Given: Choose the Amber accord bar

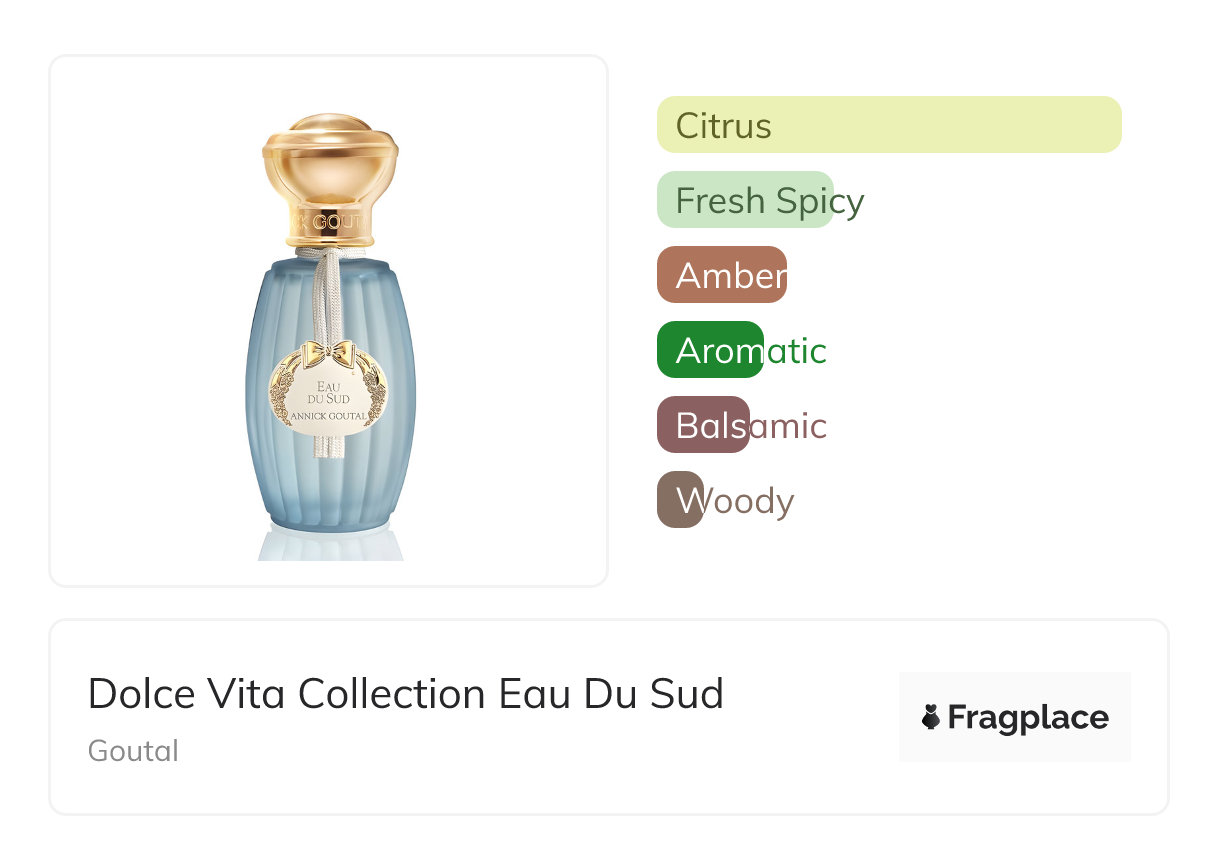Looking at the screenshot, I should click(x=721, y=275).
